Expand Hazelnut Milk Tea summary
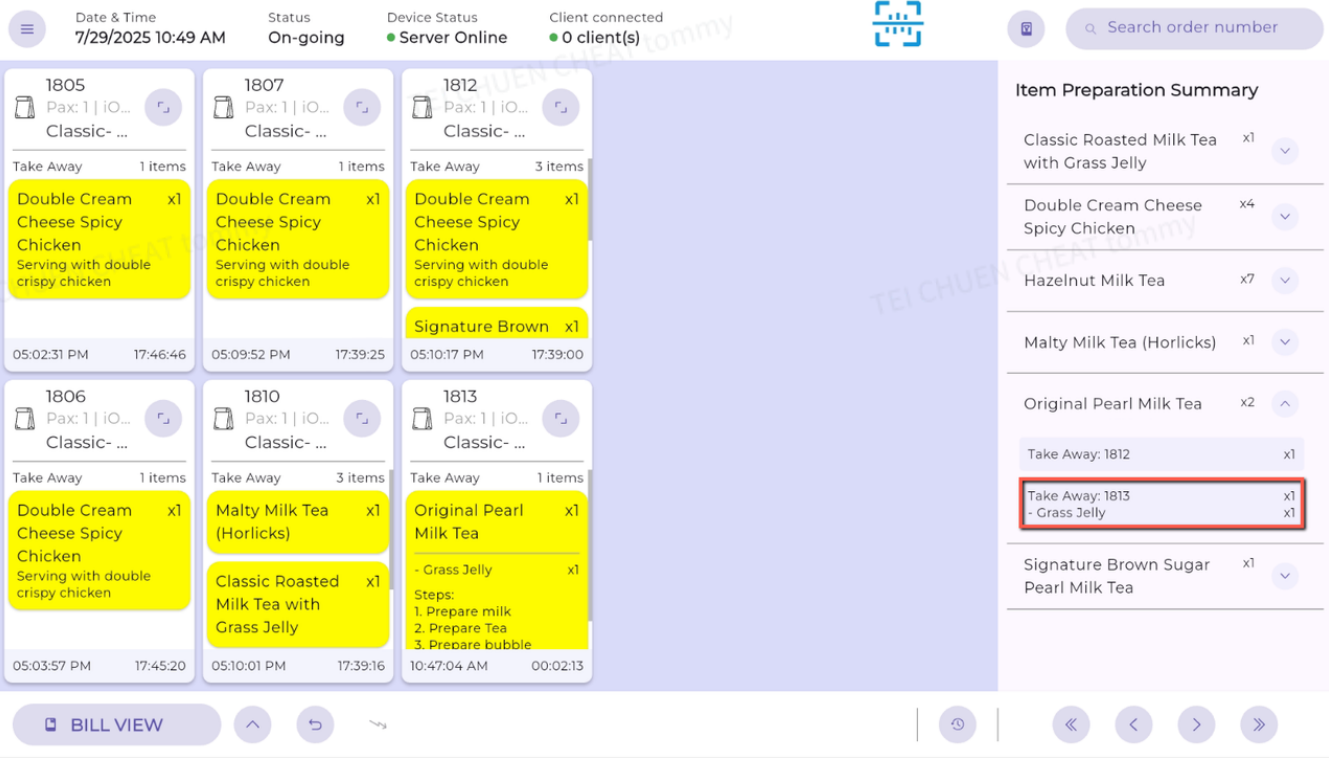1329x758 pixels. pyautogui.click(x=1285, y=281)
